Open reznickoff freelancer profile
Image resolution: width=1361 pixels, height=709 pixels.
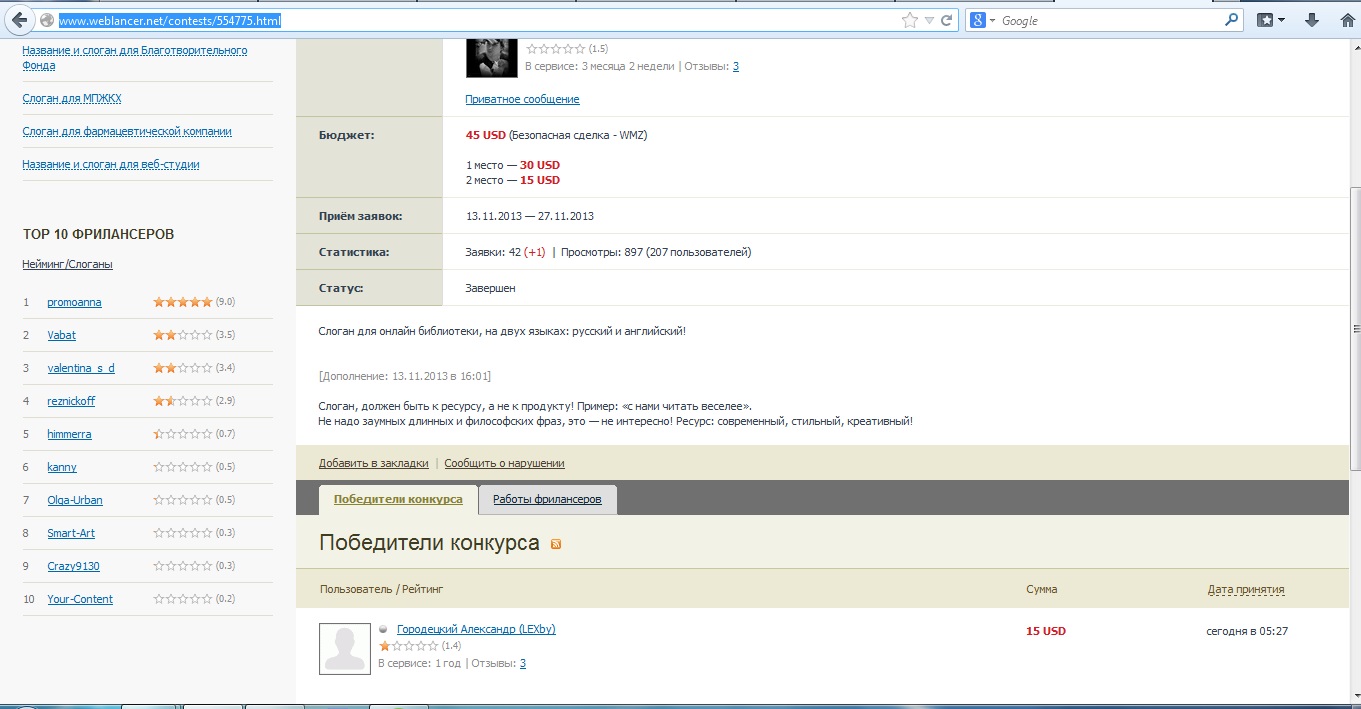tap(71, 401)
